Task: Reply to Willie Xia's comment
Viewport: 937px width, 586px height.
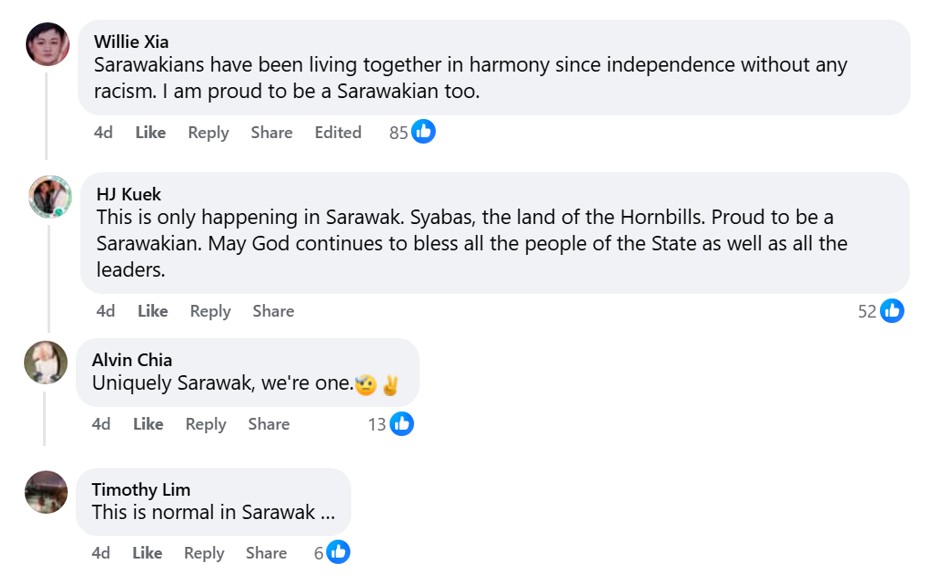Action: coord(208,132)
